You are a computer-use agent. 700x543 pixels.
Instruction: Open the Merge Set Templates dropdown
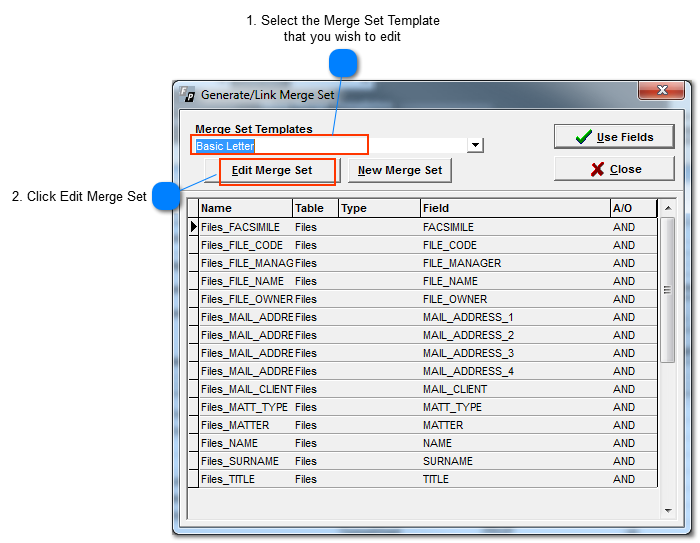click(476, 145)
